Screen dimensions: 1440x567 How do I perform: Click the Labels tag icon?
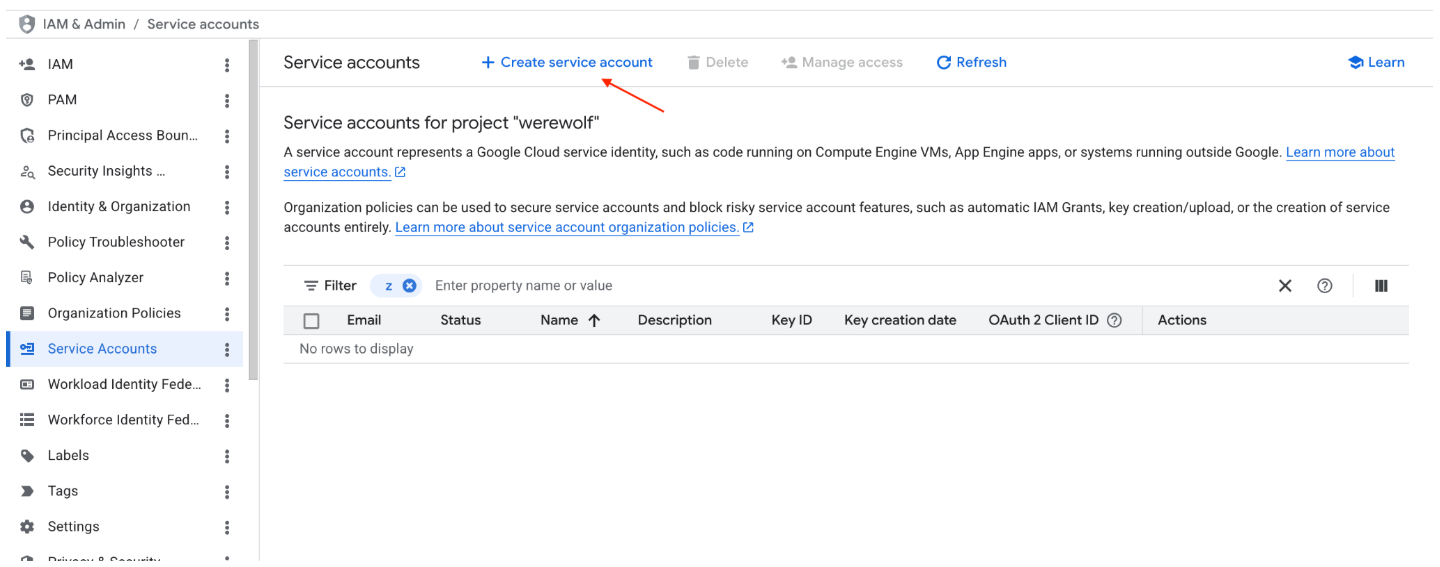(x=27, y=456)
